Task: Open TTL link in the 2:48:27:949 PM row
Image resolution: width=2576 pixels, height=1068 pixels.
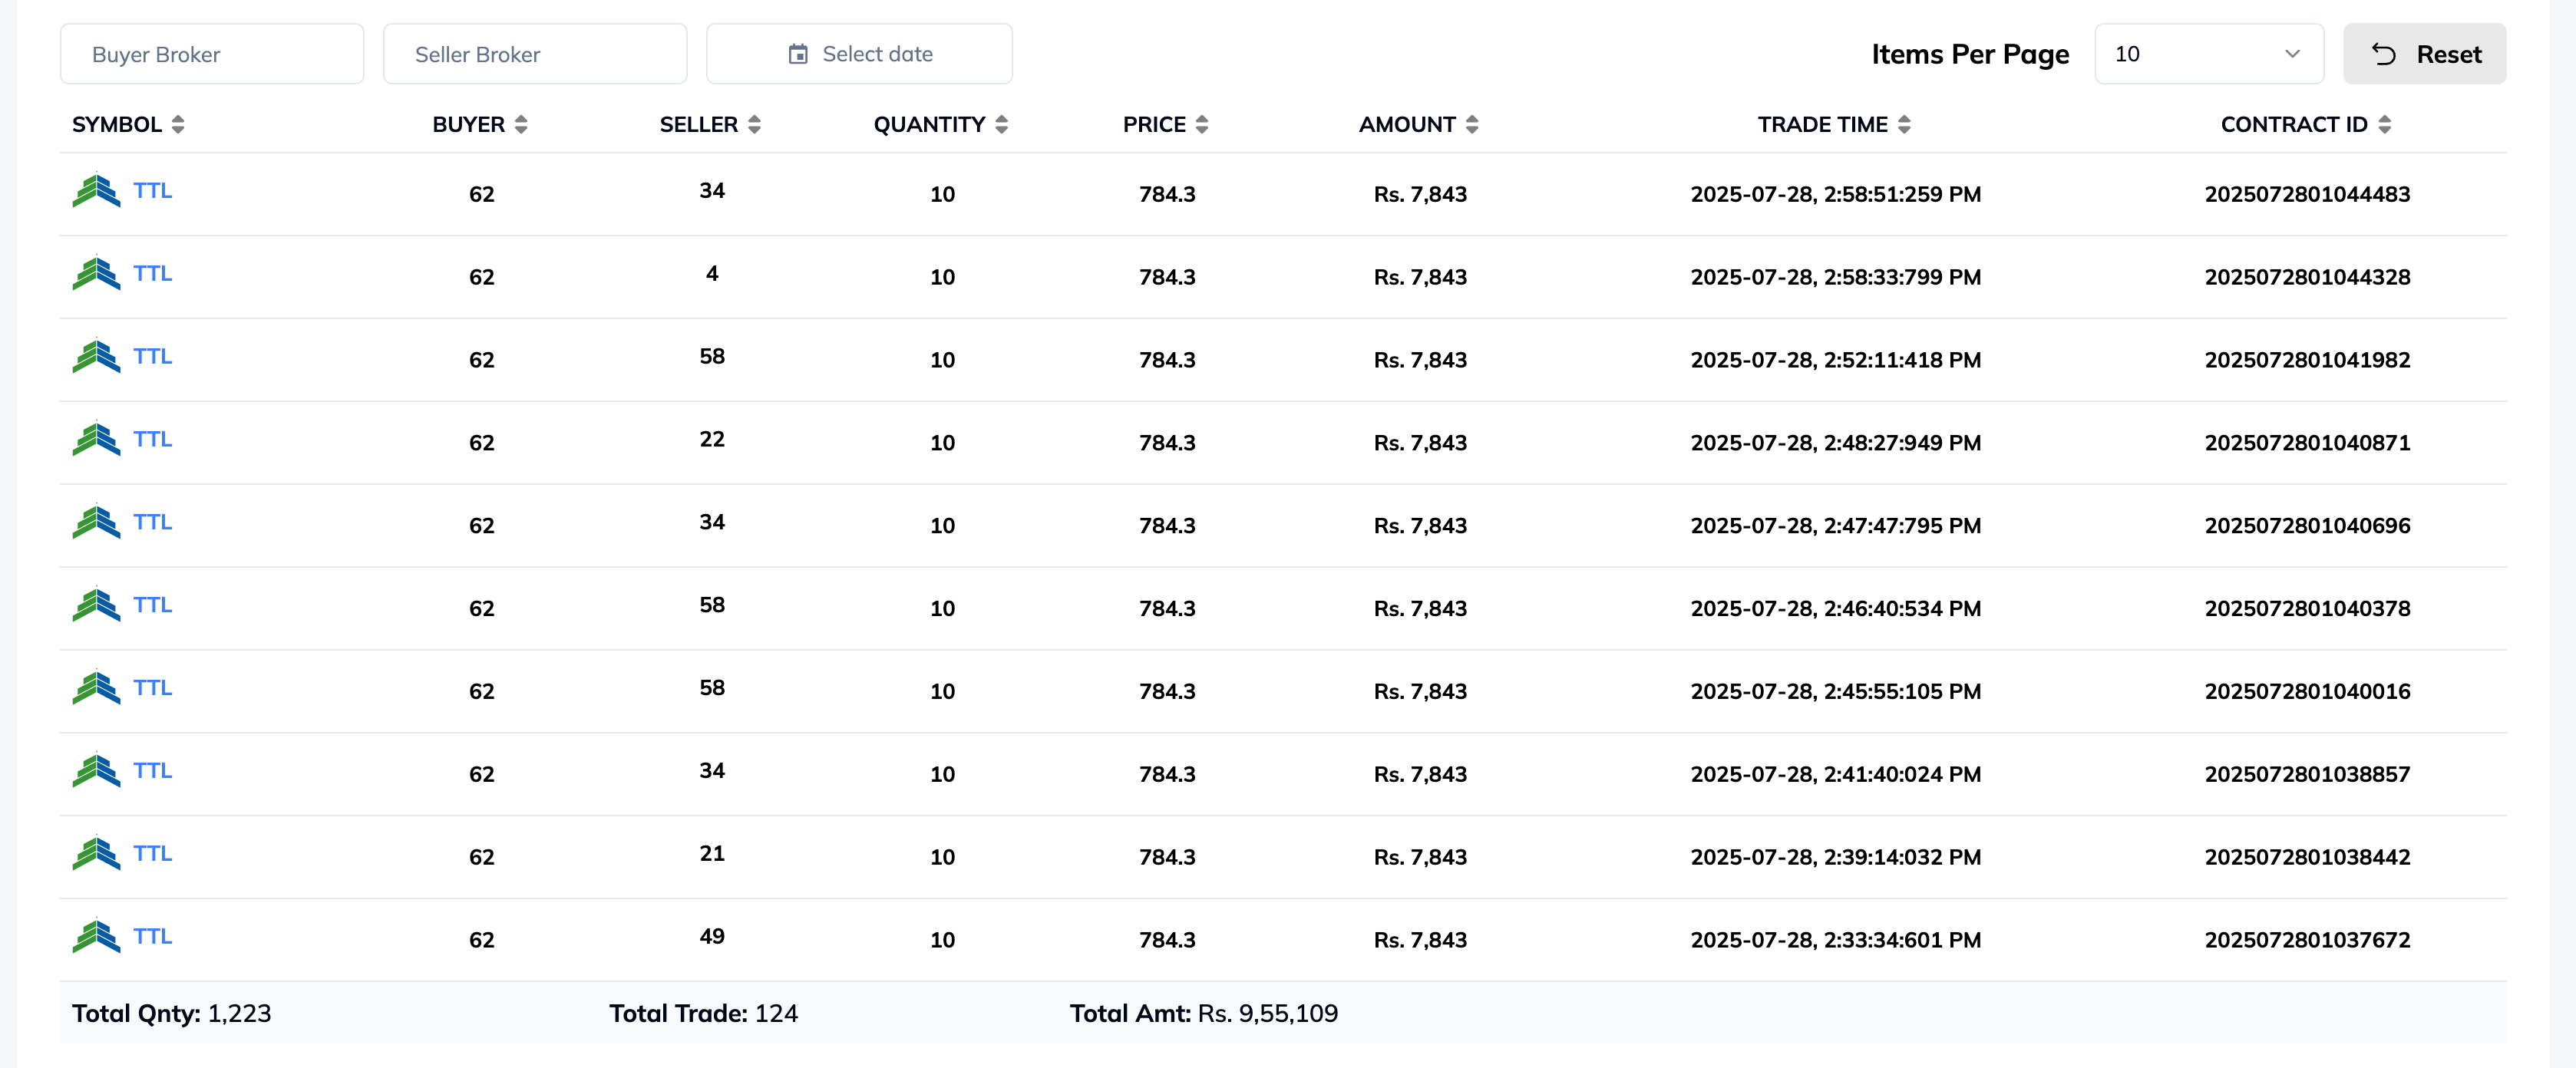Action: (153, 439)
